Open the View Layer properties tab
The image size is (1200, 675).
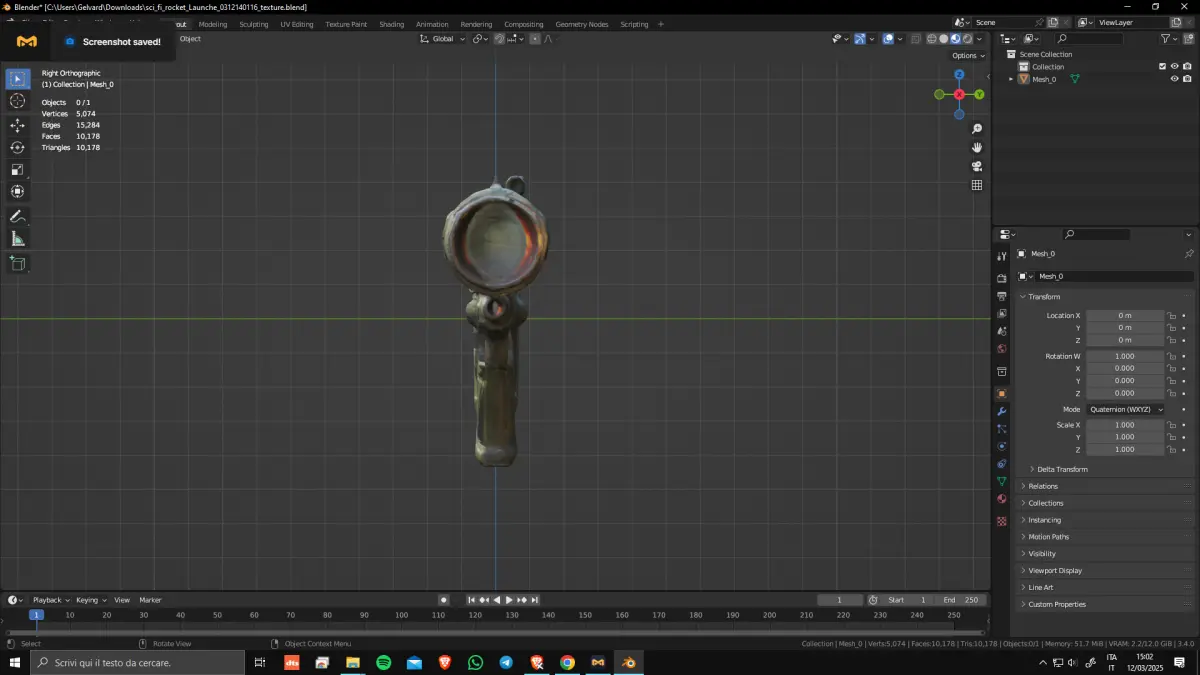pos(1002,313)
